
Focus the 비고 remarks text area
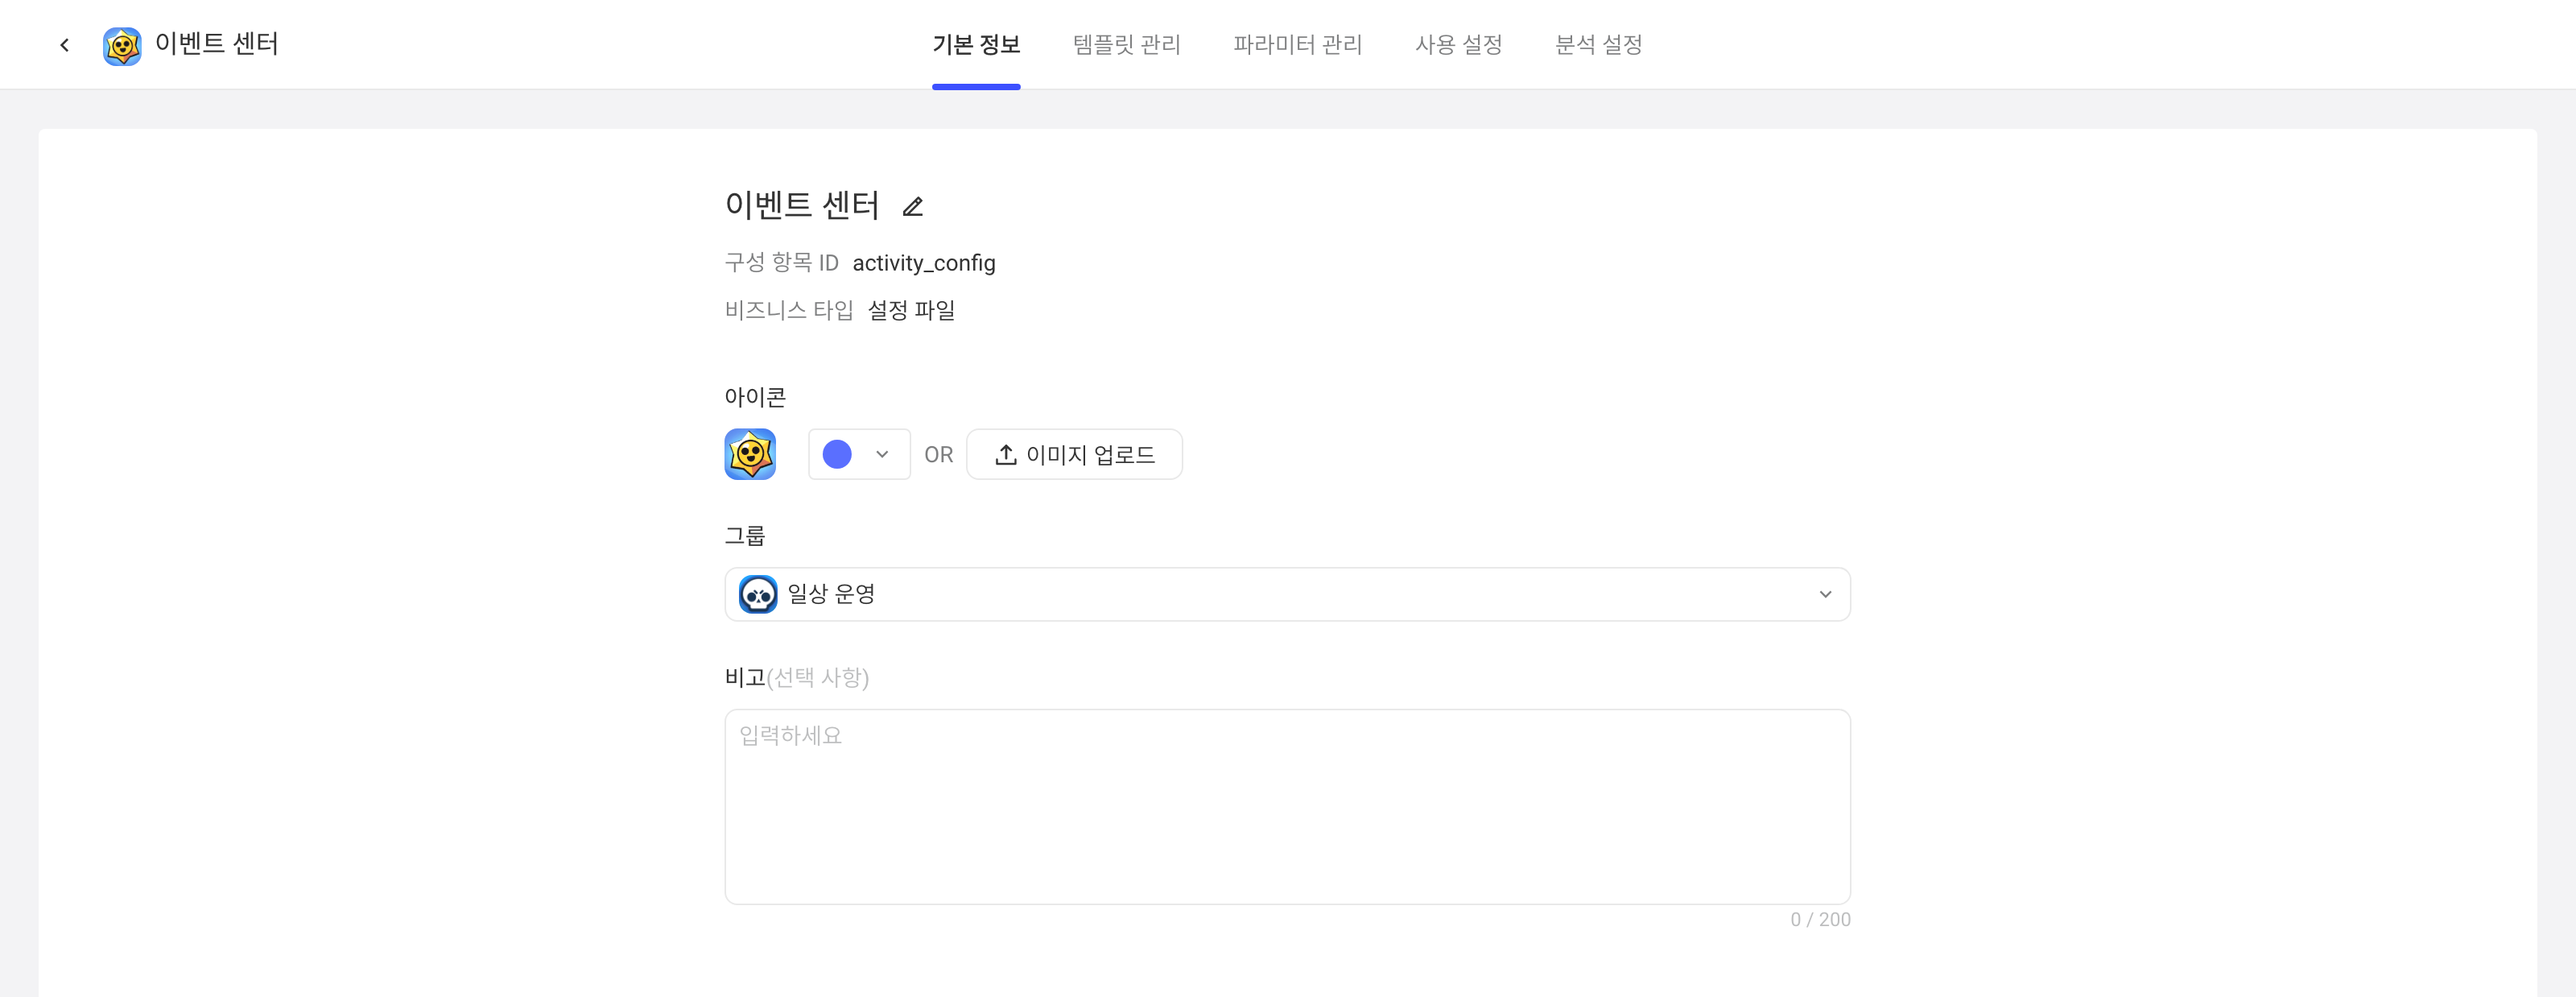(1287, 806)
